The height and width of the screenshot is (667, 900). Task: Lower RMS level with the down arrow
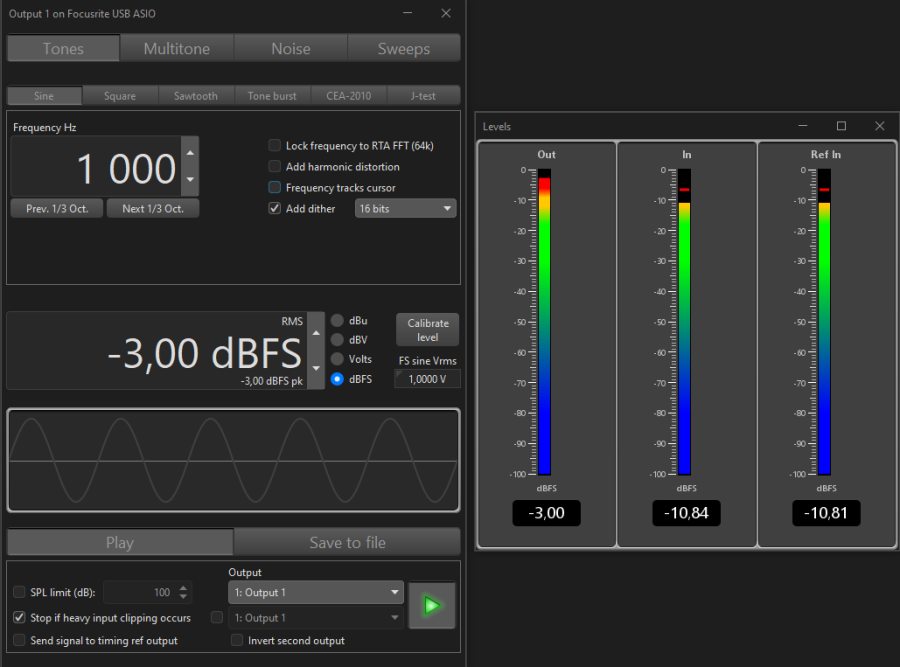pos(316,369)
